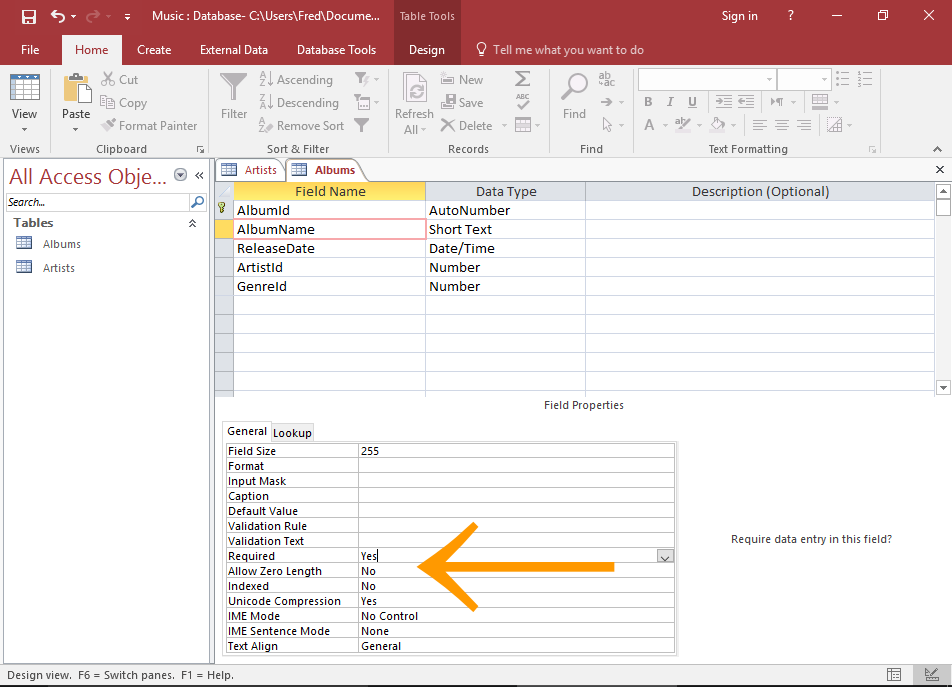Viewport: 952px width, 687px height.
Task: Toggle Italic text formatting
Action: 668,102
